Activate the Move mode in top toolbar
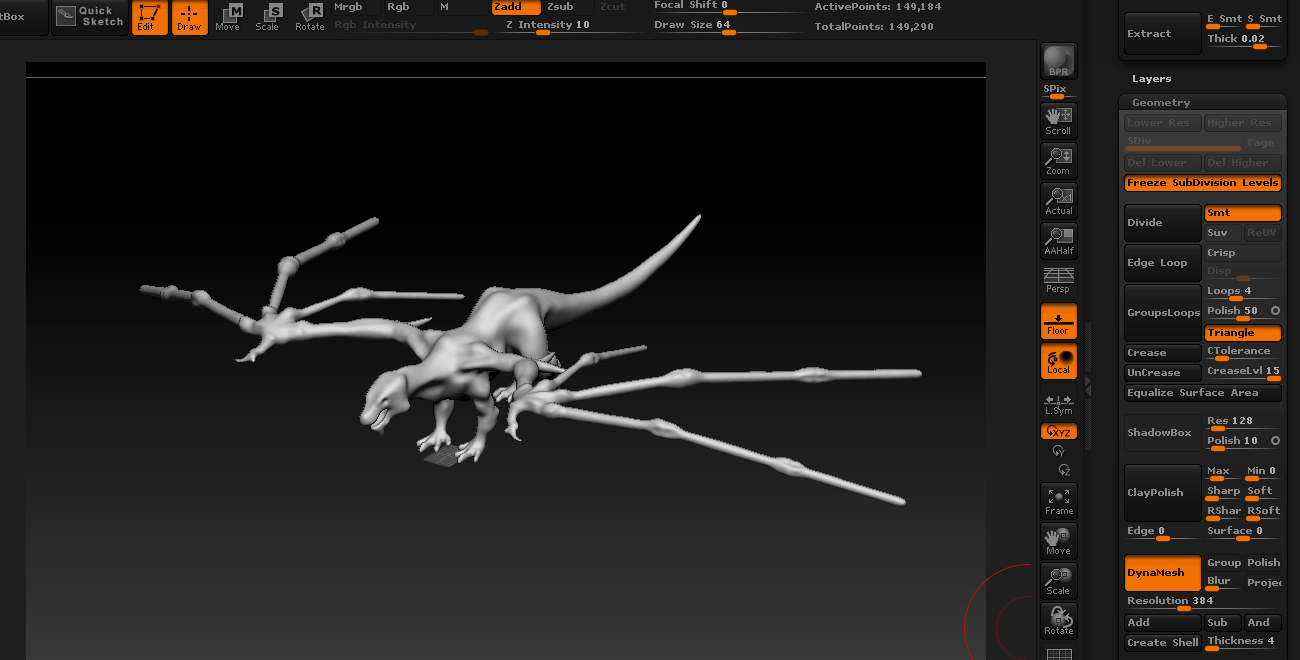 (228, 17)
